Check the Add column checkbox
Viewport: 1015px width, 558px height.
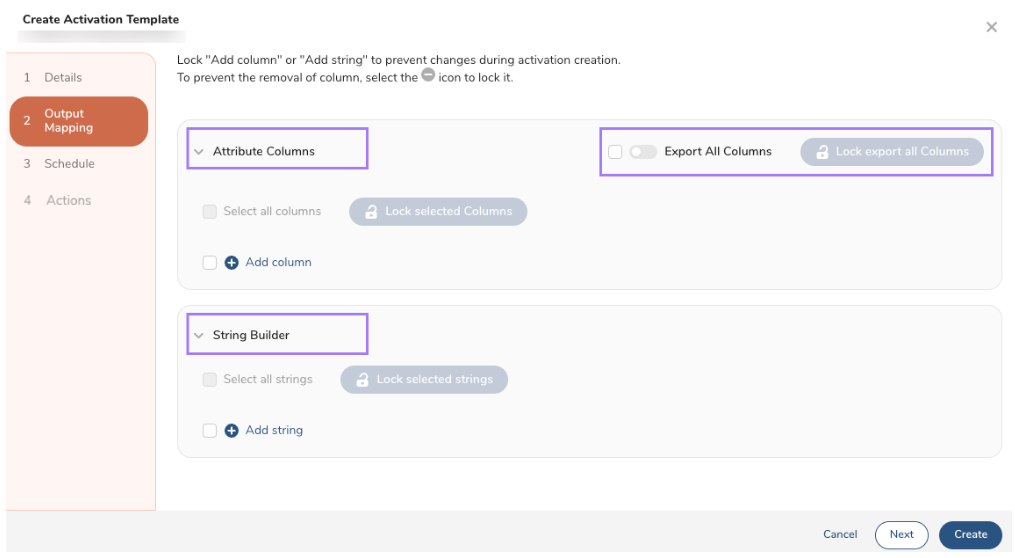point(210,263)
